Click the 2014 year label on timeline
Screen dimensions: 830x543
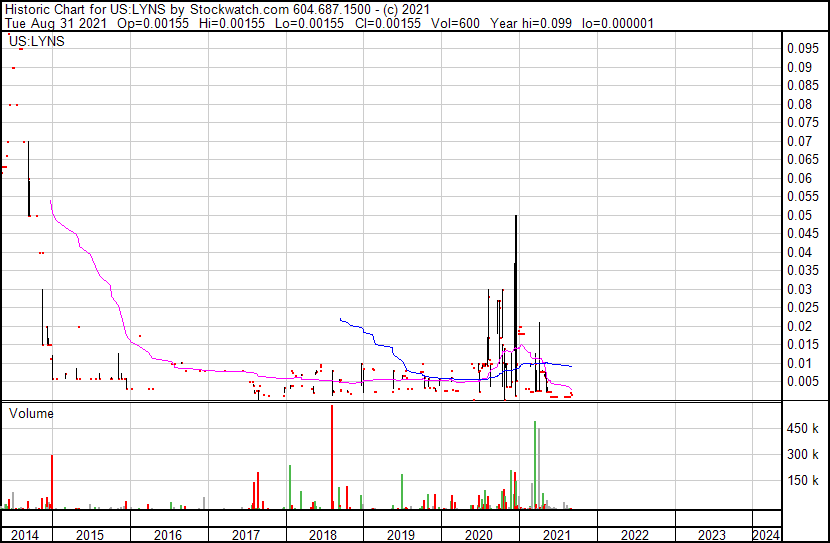24,535
